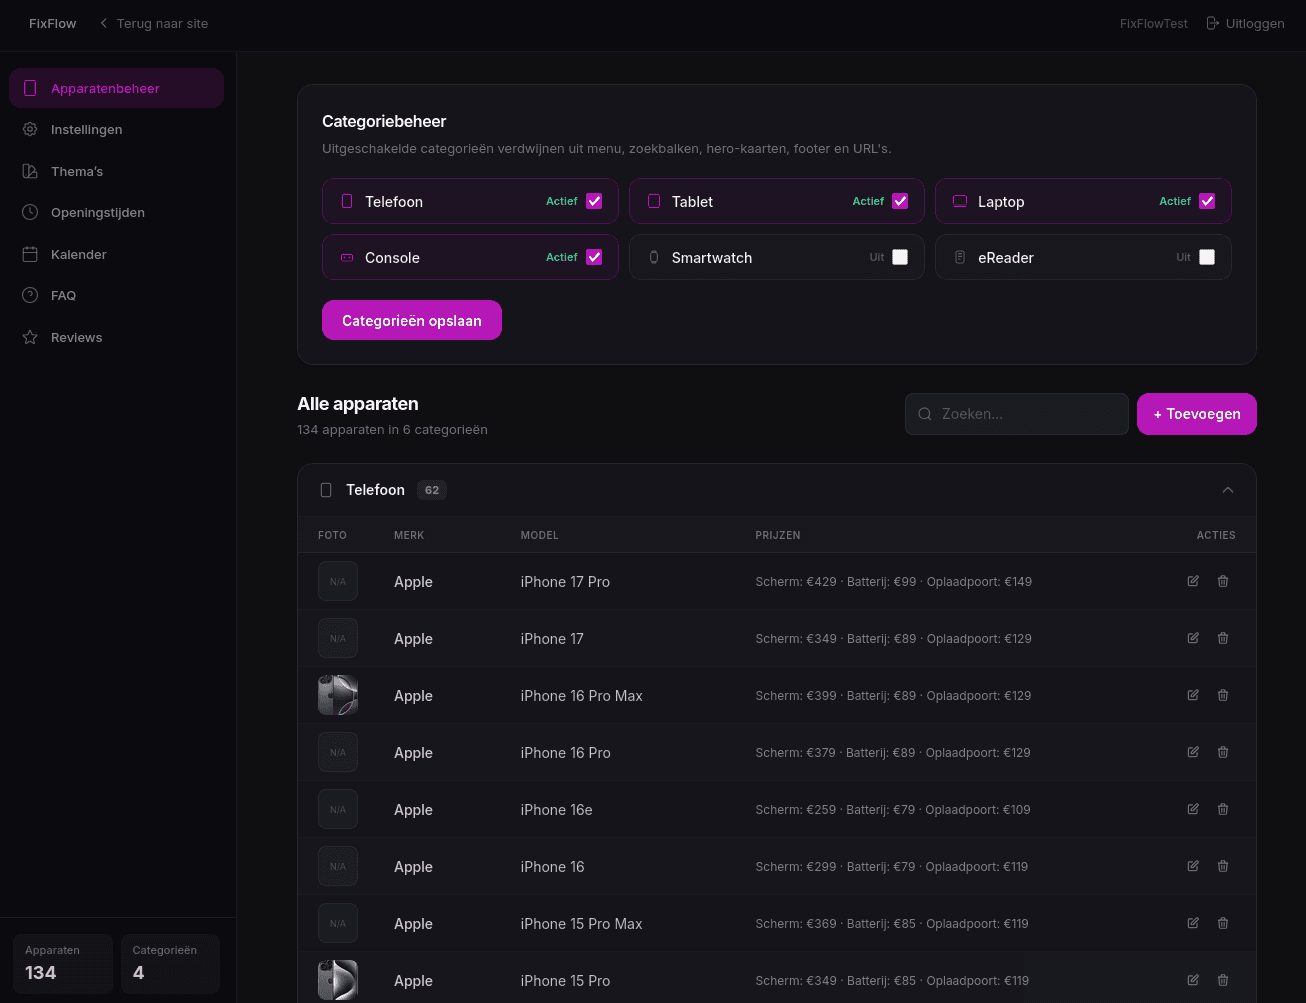Select the Instellingen gear icon
The height and width of the screenshot is (1003, 1306).
pyautogui.click(x=32, y=129)
